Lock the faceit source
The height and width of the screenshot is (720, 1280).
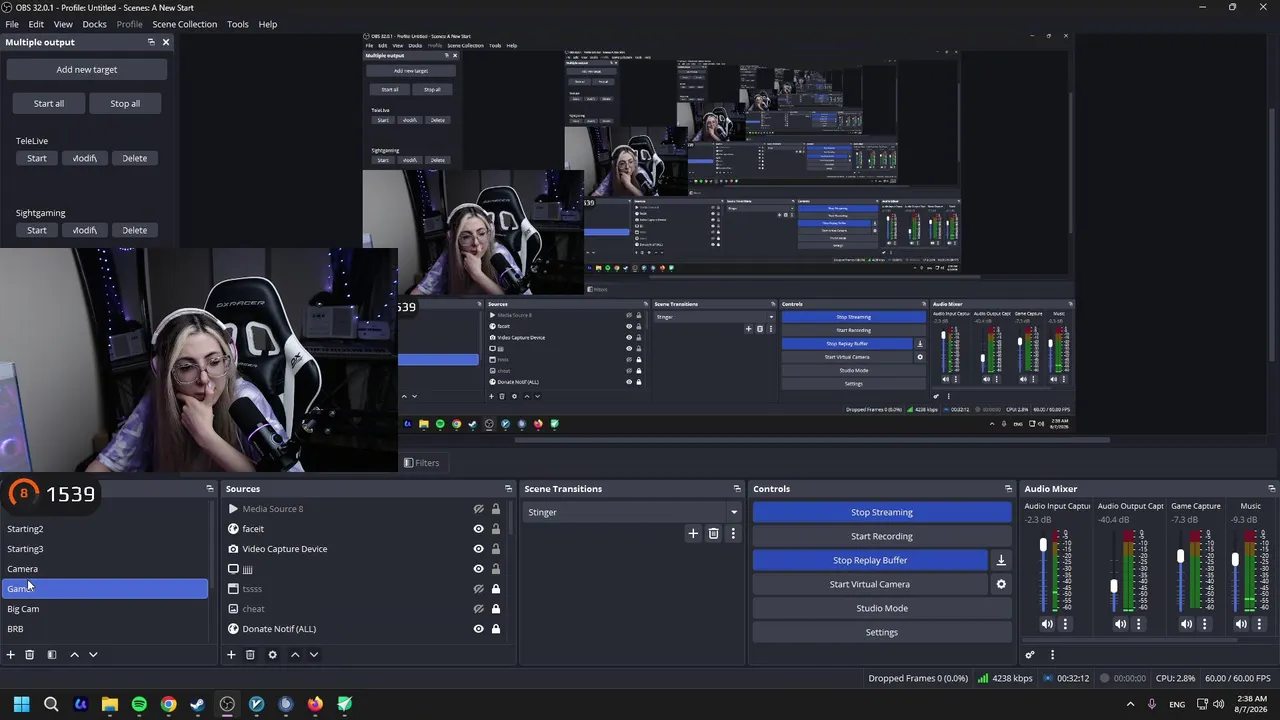[495, 529]
